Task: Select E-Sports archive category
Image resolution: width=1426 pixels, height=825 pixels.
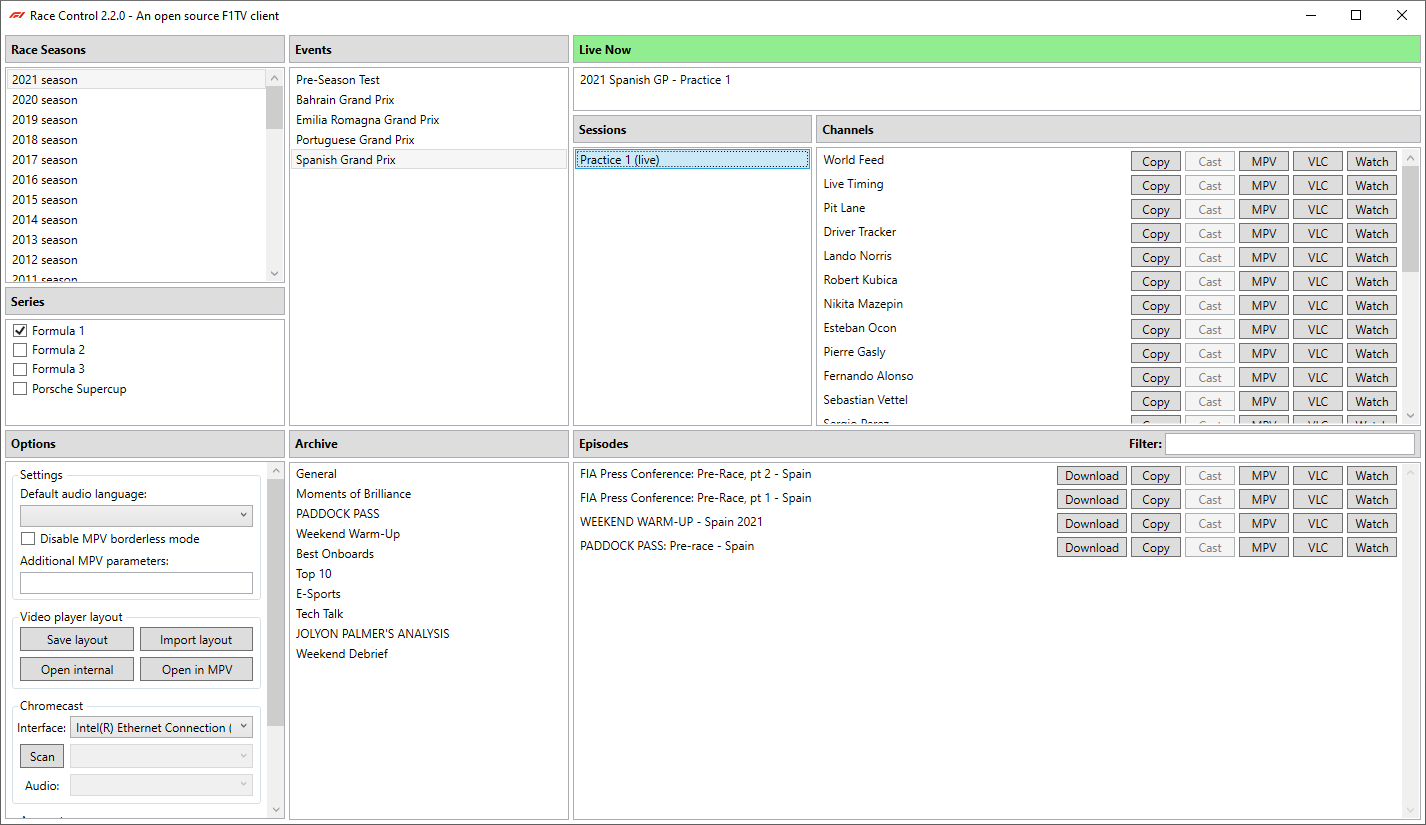Action: 428,594
